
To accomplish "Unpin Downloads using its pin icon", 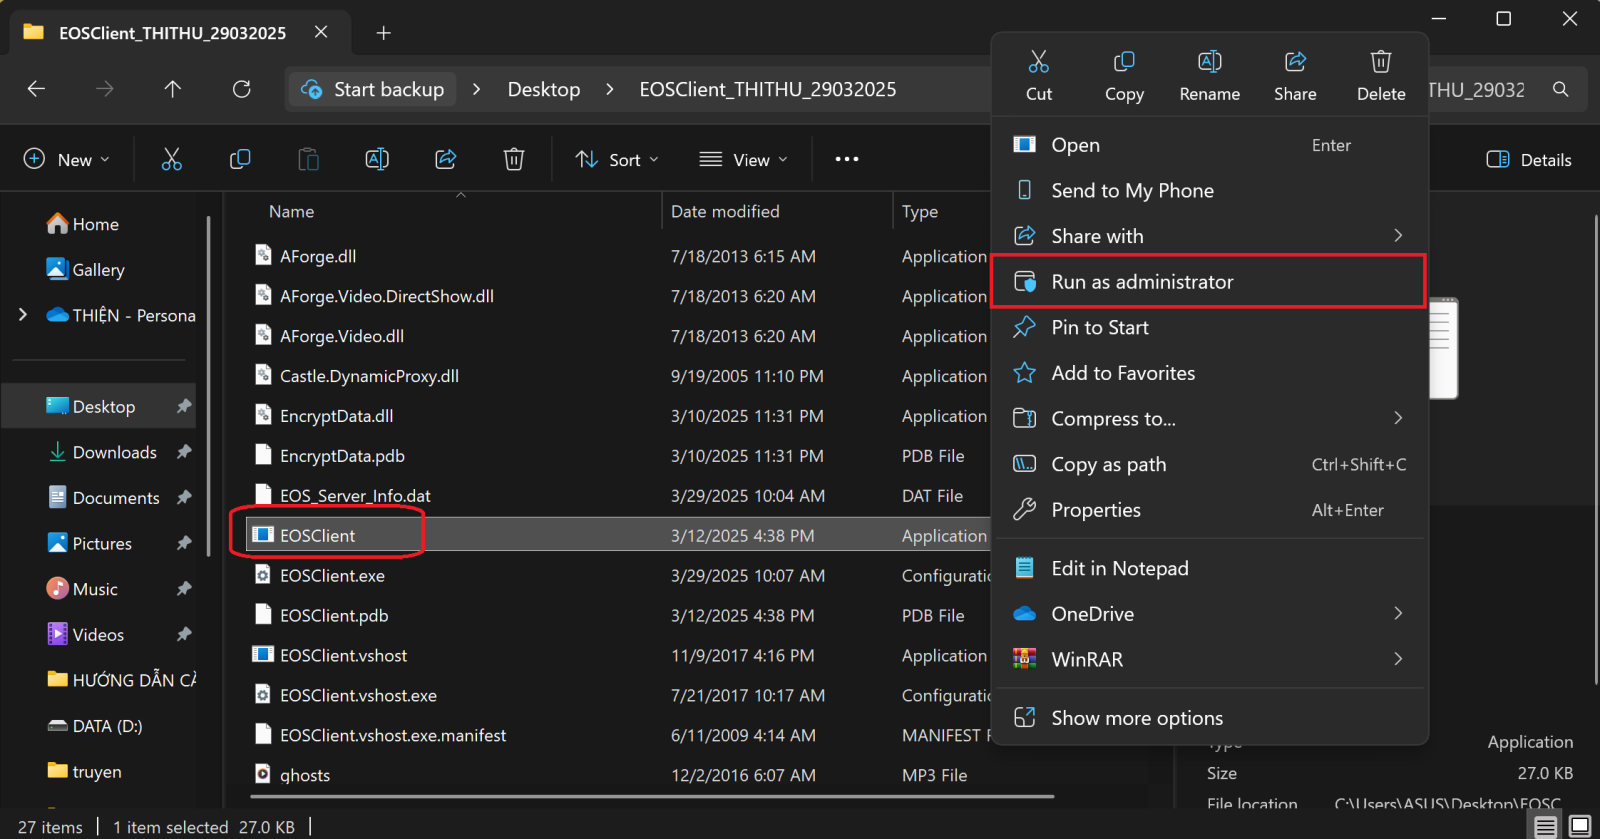I will (x=184, y=452).
